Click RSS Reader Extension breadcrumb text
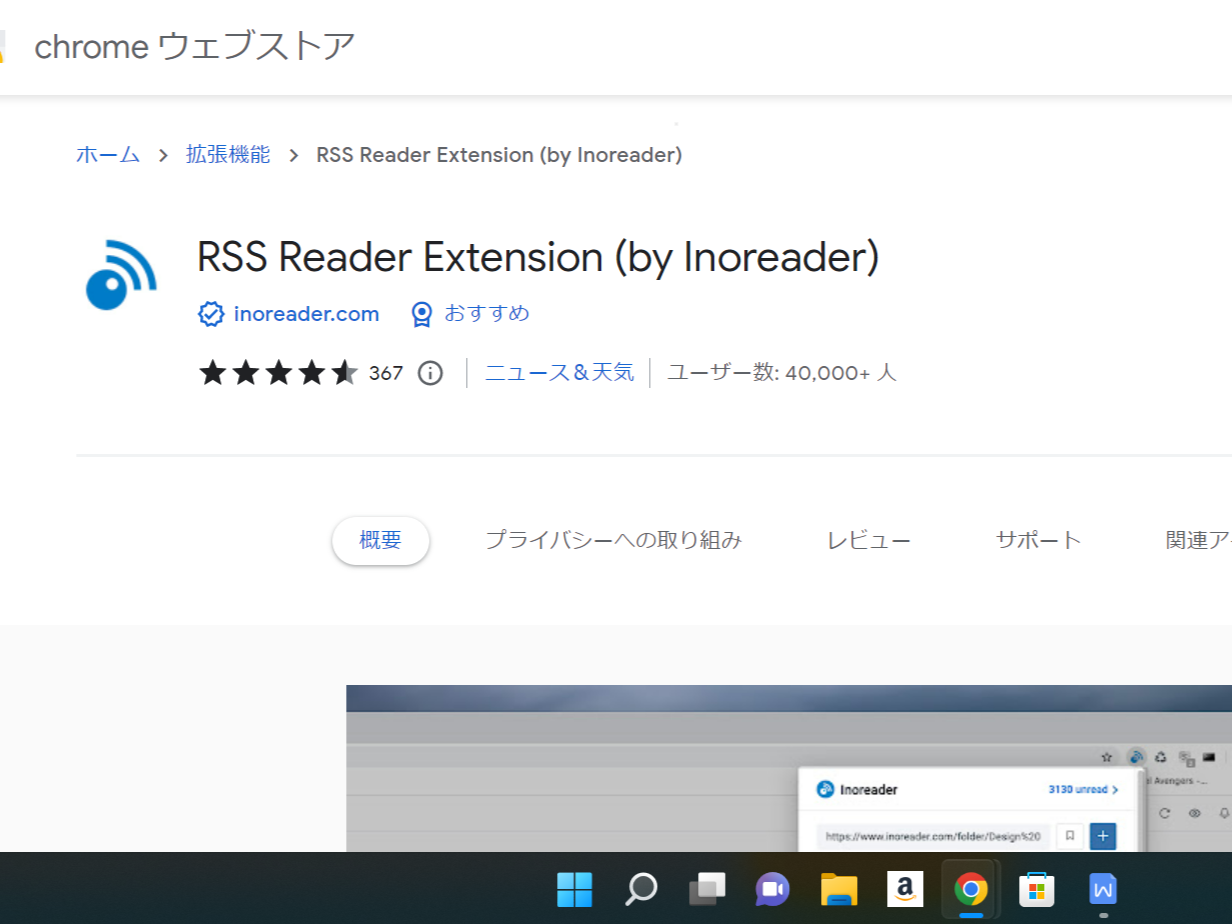Image resolution: width=1232 pixels, height=924 pixels. 499,155
